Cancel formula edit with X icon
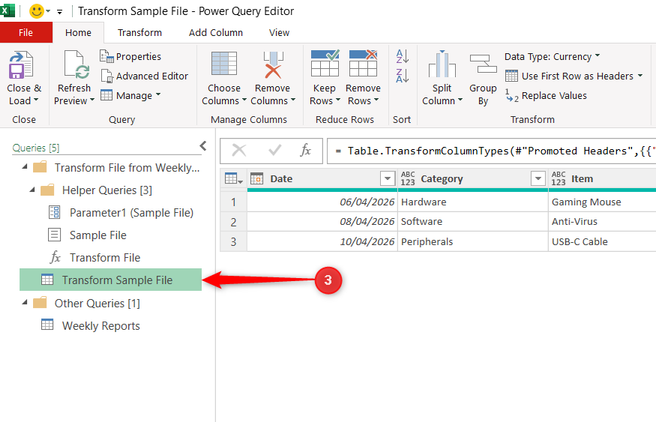 click(x=239, y=150)
